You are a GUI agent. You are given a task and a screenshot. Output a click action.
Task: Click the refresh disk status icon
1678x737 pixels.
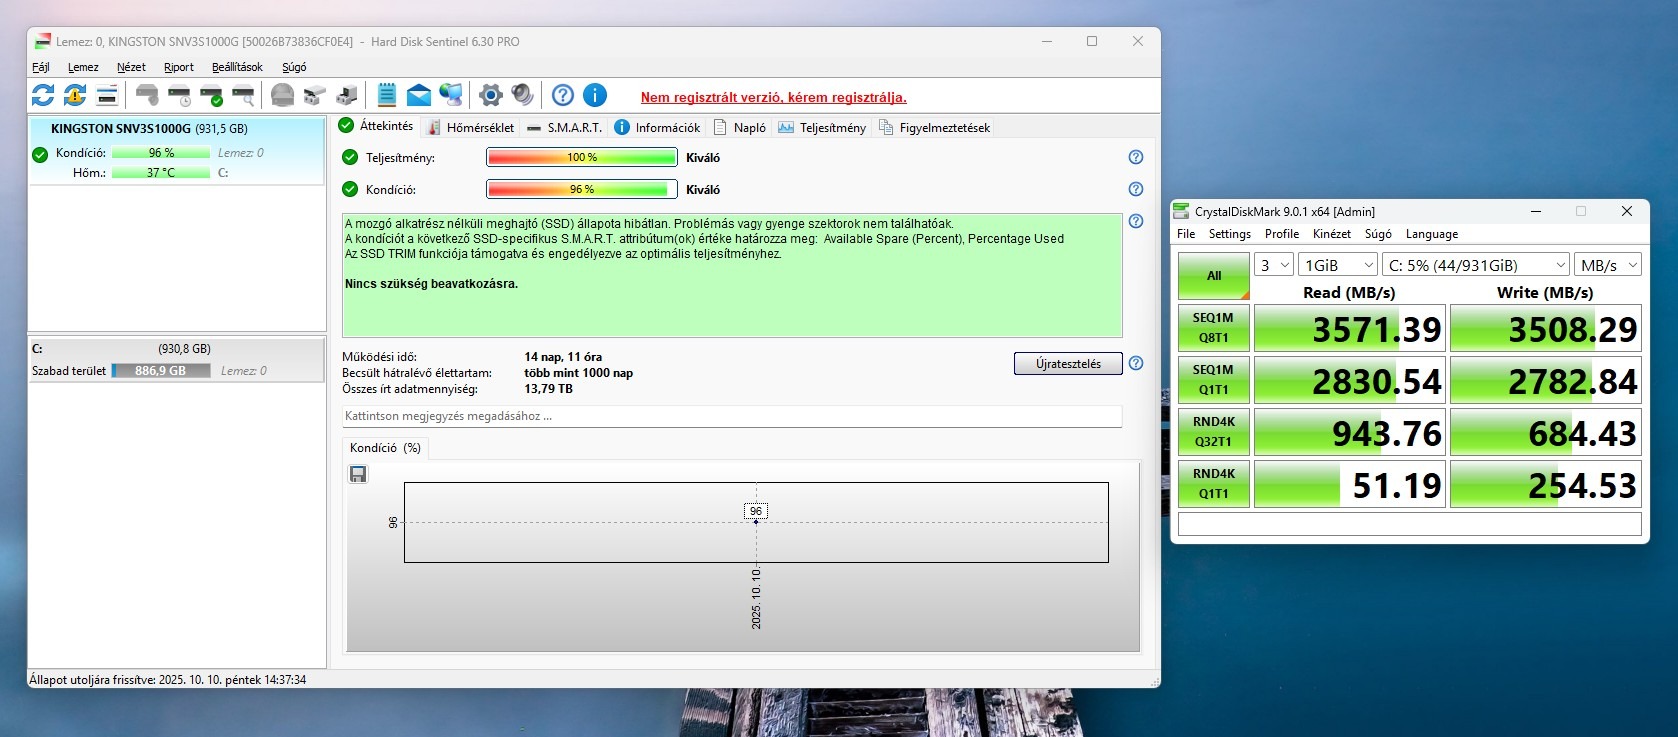tap(43, 95)
